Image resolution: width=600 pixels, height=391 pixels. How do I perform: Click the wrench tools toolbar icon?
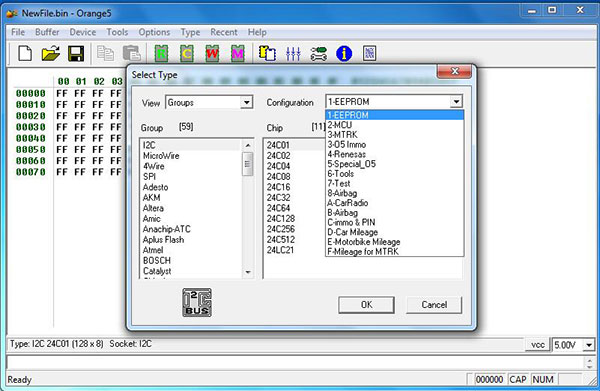(x=318, y=54)
